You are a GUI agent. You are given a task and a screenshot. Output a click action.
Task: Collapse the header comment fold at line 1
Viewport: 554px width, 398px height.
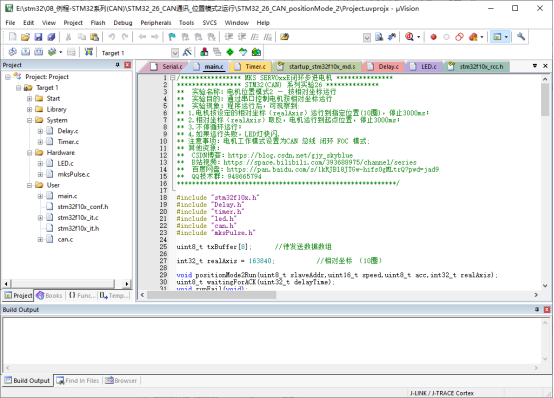pos(172,77)
